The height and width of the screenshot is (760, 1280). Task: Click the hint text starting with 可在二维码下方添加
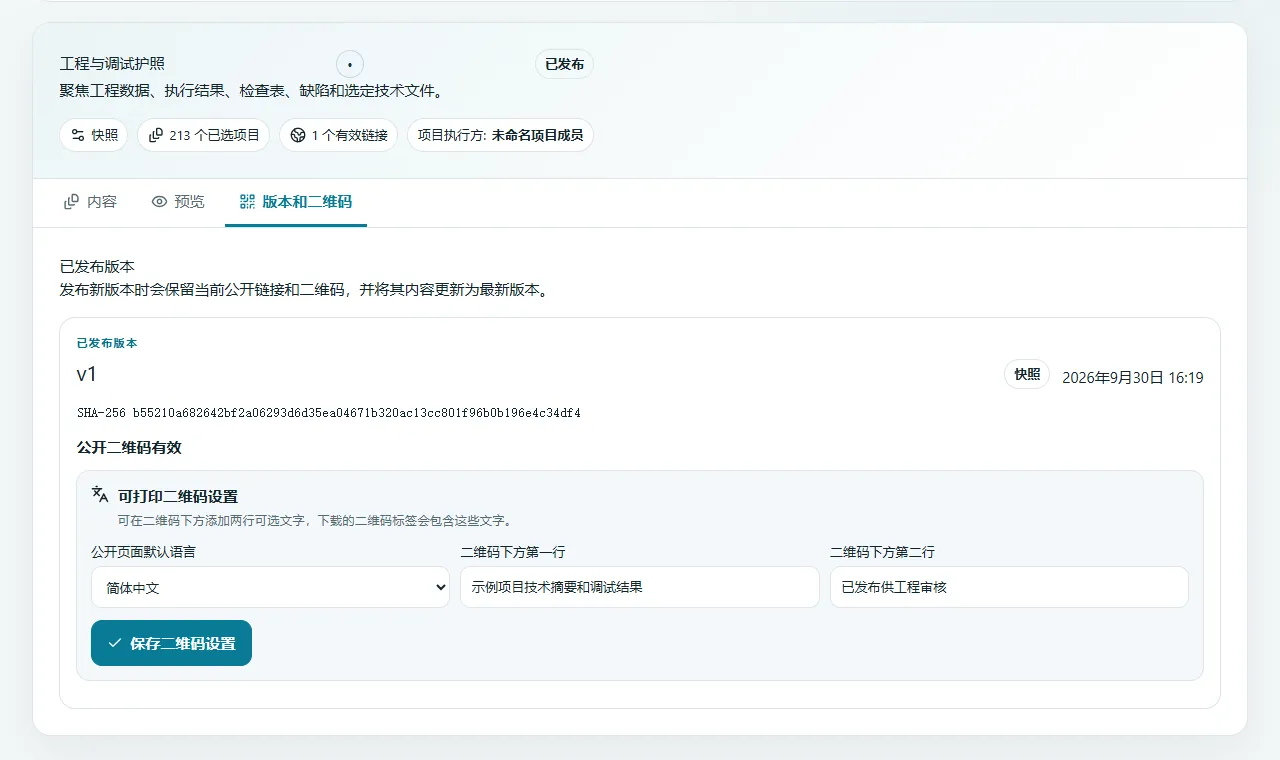tap(315, 521)
